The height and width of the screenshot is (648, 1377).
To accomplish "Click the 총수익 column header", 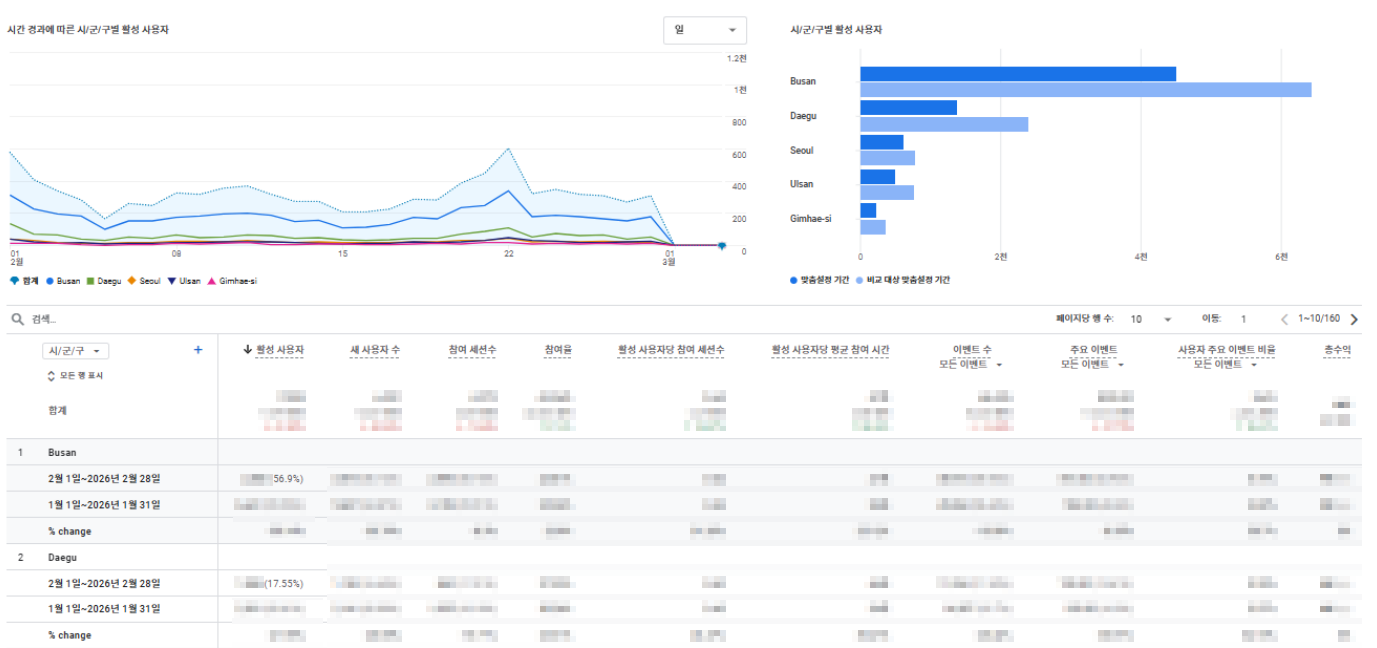I will [x=1336, y=350].
